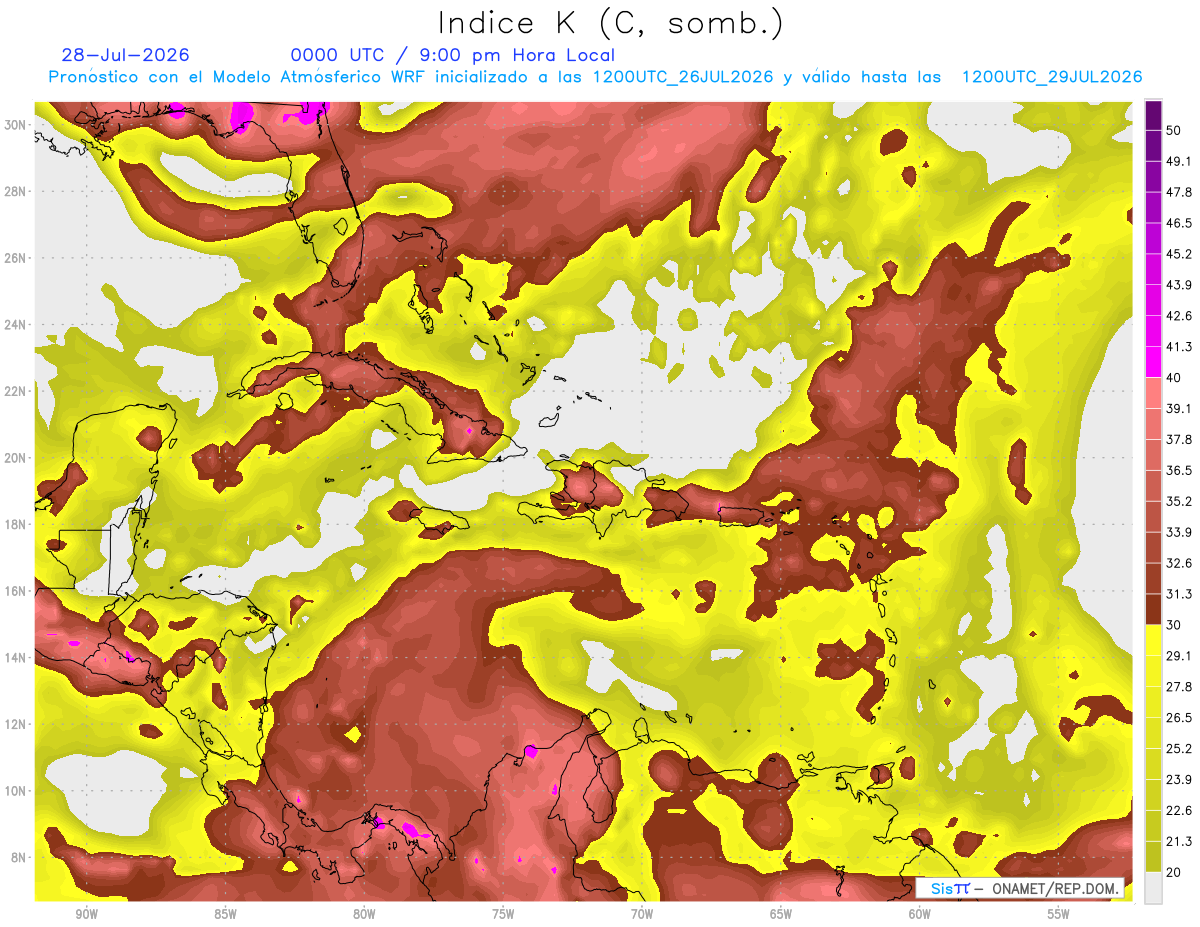The width and height of the screenshot is (1200, 927).
Task: Click the darkest purple legend swatch above 50
Action: point(1153,116)
